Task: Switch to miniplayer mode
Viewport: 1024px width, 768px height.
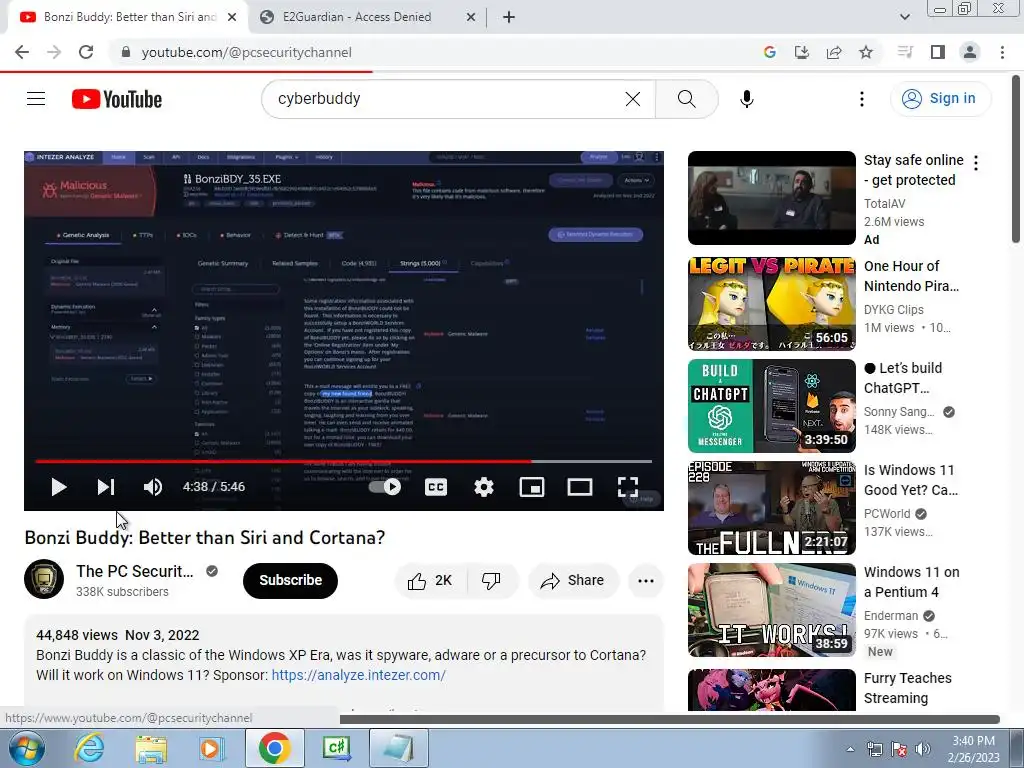Action: click(x=532, y=487)
